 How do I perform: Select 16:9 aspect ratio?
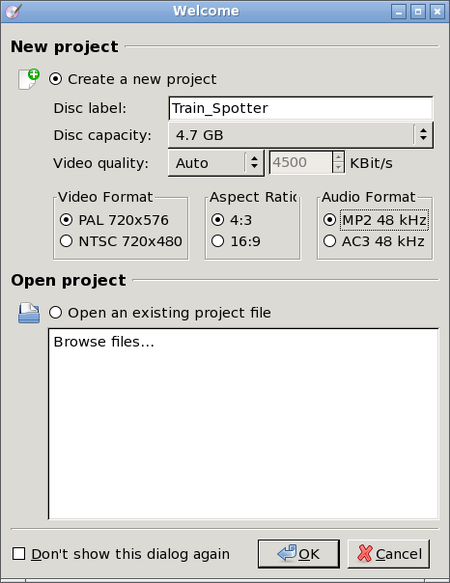pos(218,241)
